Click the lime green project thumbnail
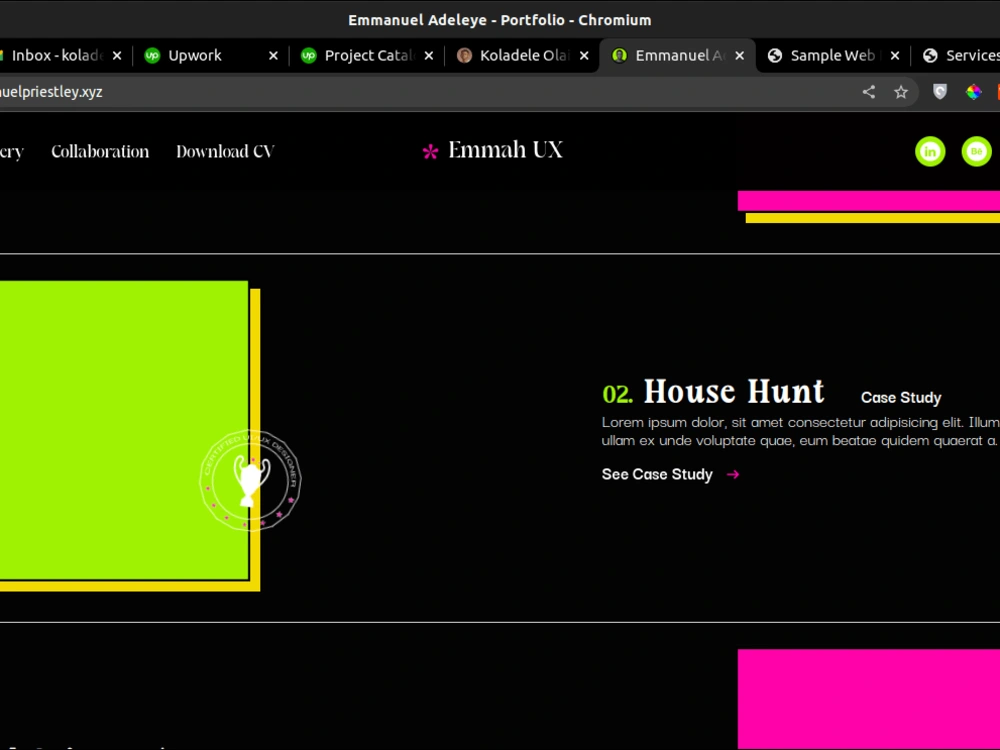The width and height of the screenshot is (1000, 750). pos(124,430)
